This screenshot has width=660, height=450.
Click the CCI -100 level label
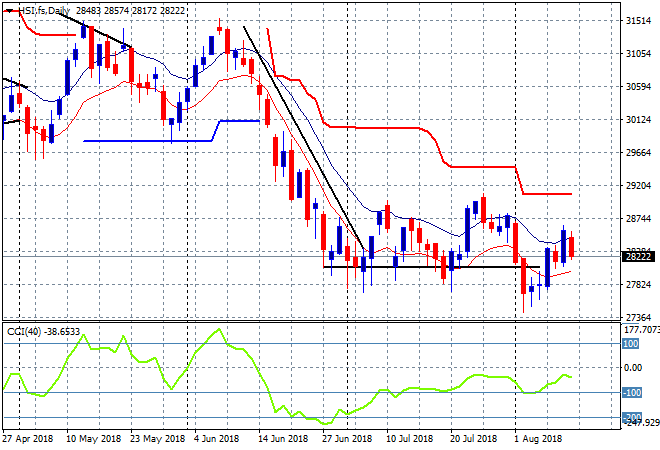click(x=632, y=393)
